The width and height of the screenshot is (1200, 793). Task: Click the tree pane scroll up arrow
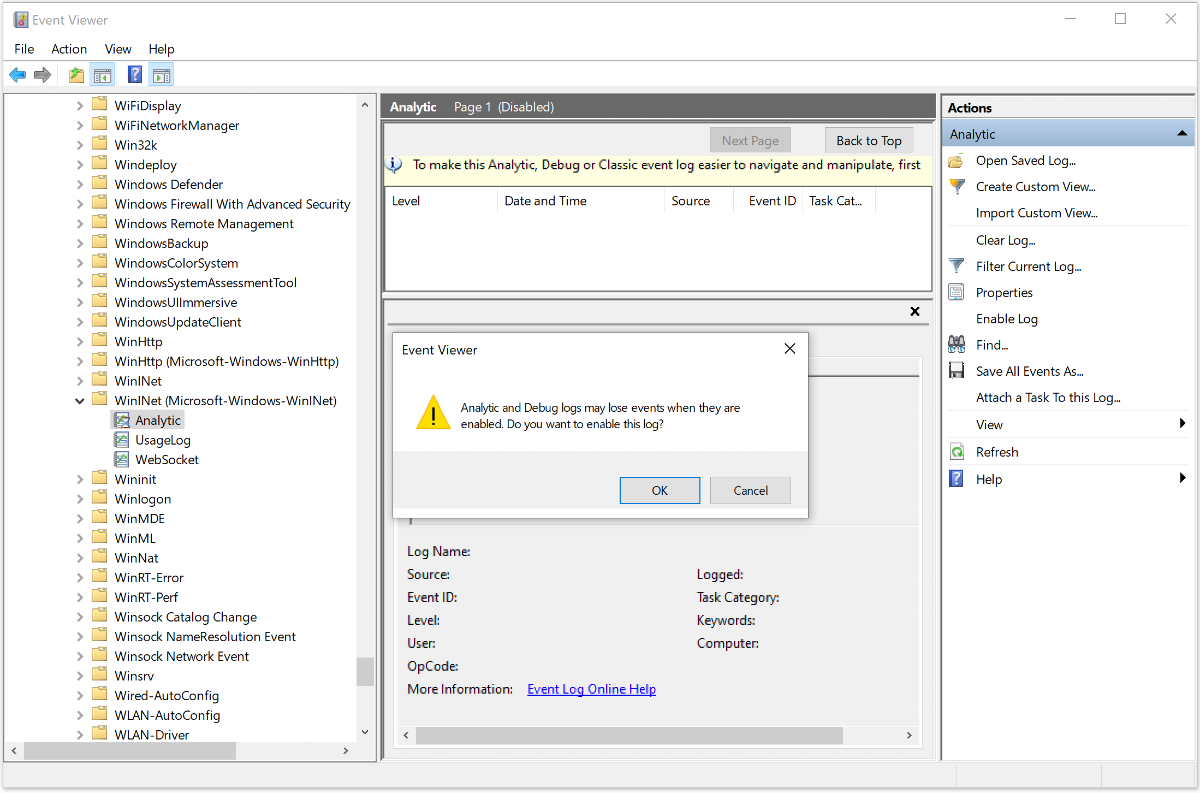(365, 103)
